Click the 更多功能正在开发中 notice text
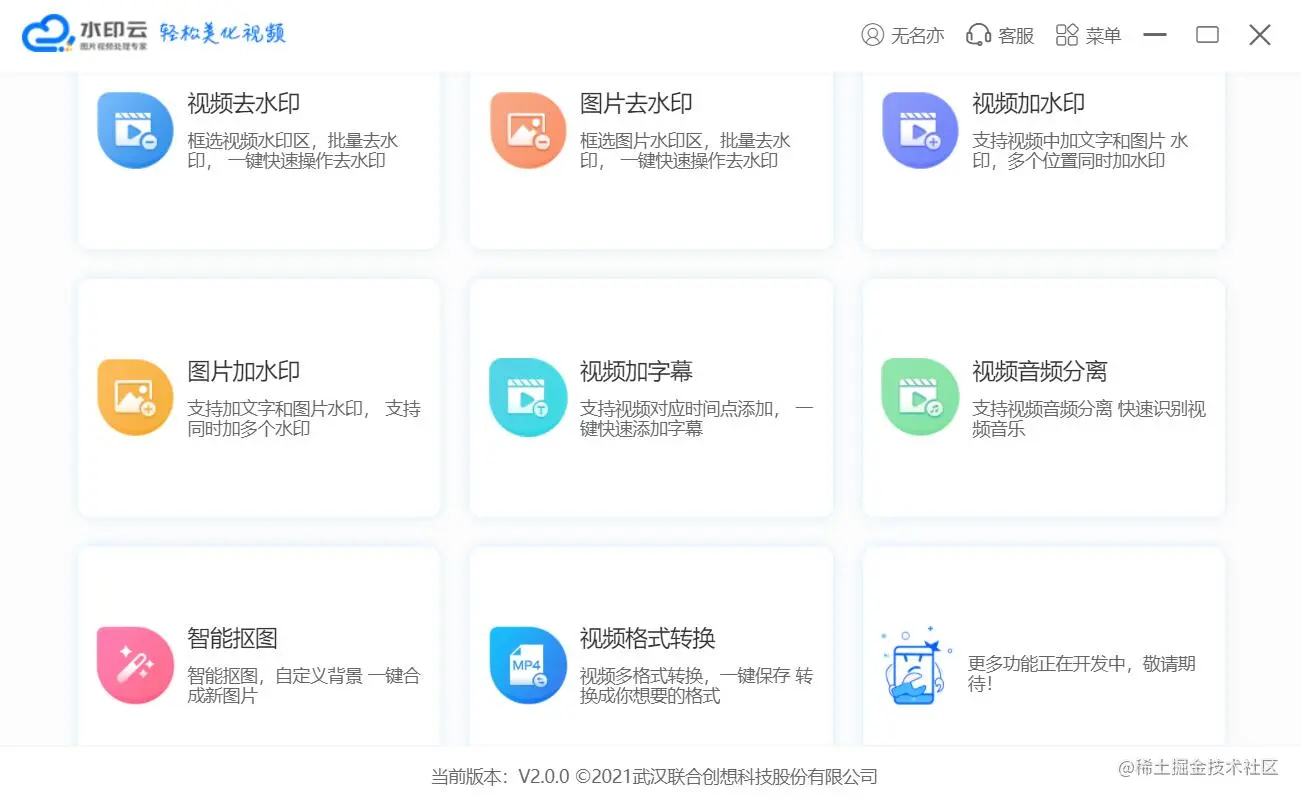 pyautogui.click(x=1082, y=674)
